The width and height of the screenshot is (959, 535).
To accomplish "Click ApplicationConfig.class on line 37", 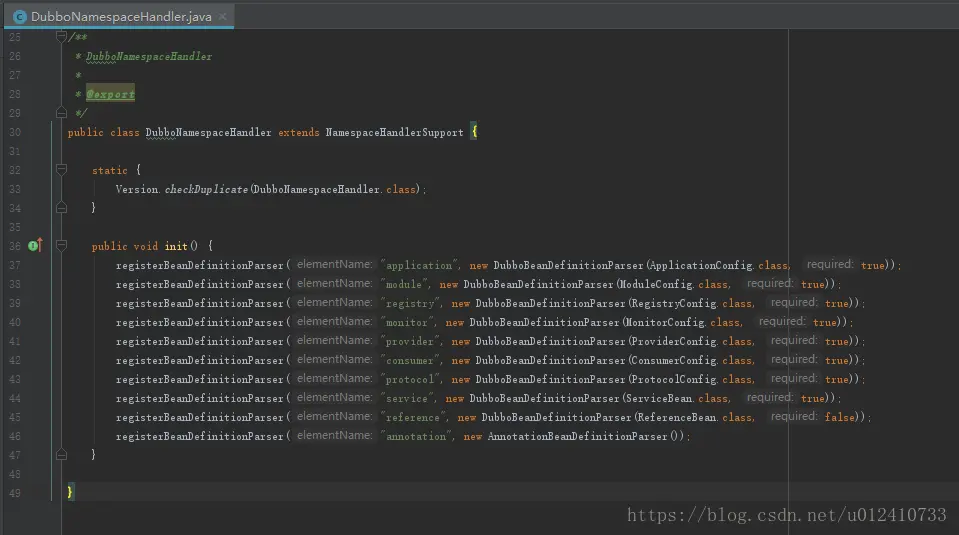I will 718,265.
